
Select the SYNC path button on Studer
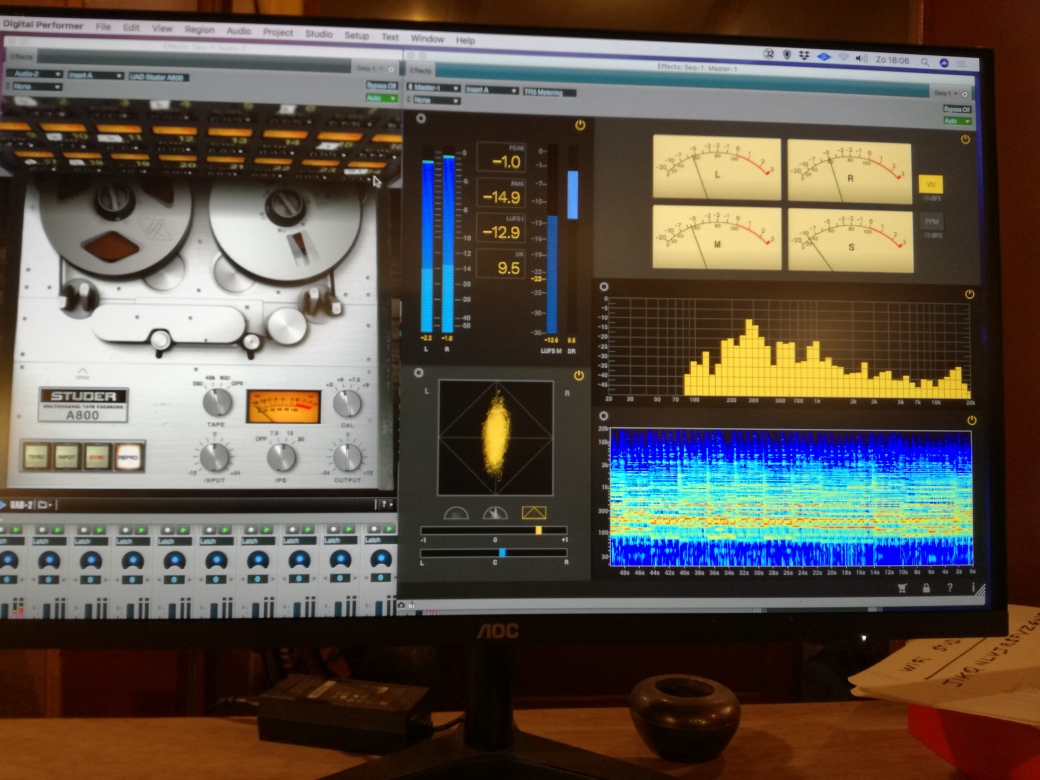pyautogui.click(x=97, y=458)
